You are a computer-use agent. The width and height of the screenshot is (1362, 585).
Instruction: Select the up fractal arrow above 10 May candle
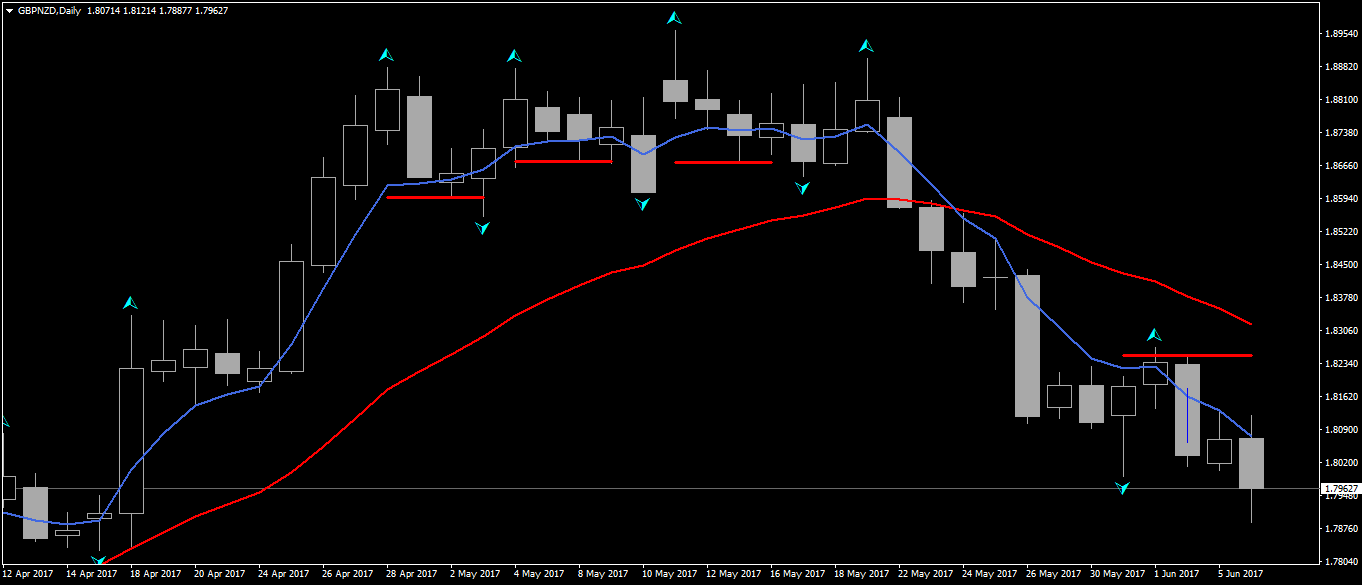[675, 18]
